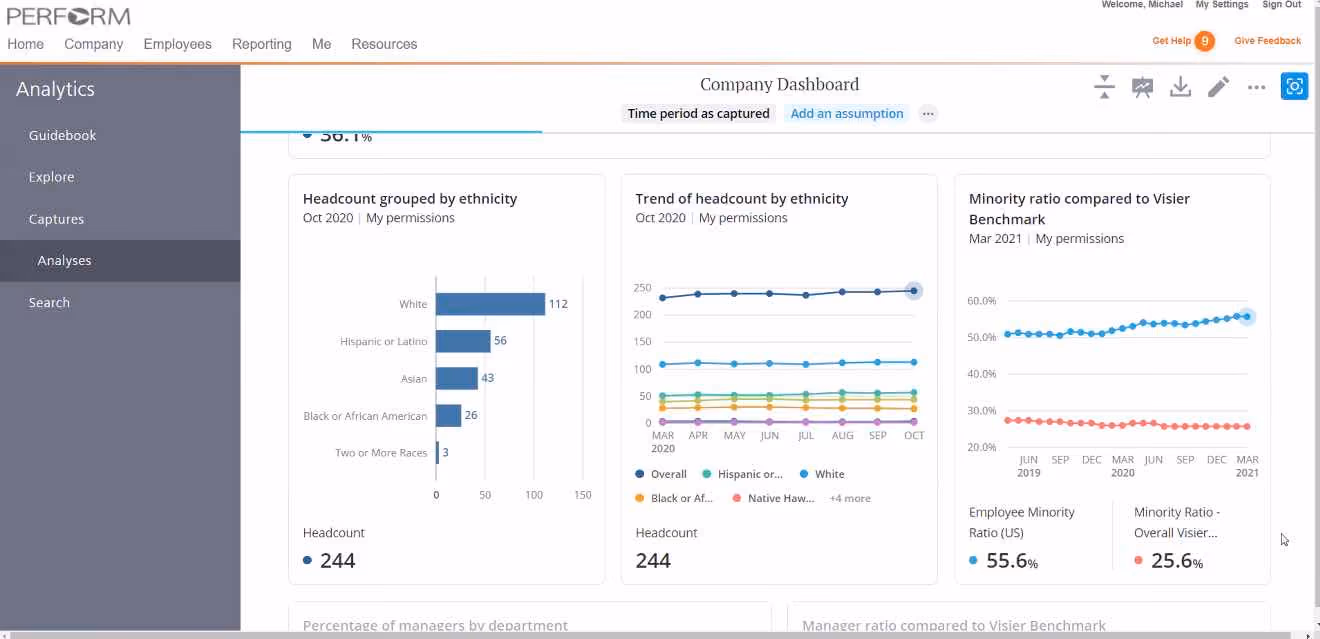Click Add an assumption
Viewport: 1320px width, 639px height.
(847, 113)
